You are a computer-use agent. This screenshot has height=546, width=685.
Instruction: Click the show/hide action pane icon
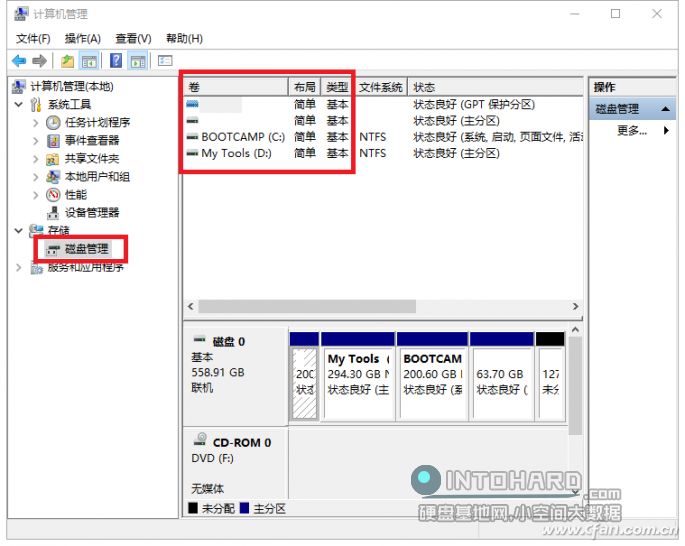138,61
